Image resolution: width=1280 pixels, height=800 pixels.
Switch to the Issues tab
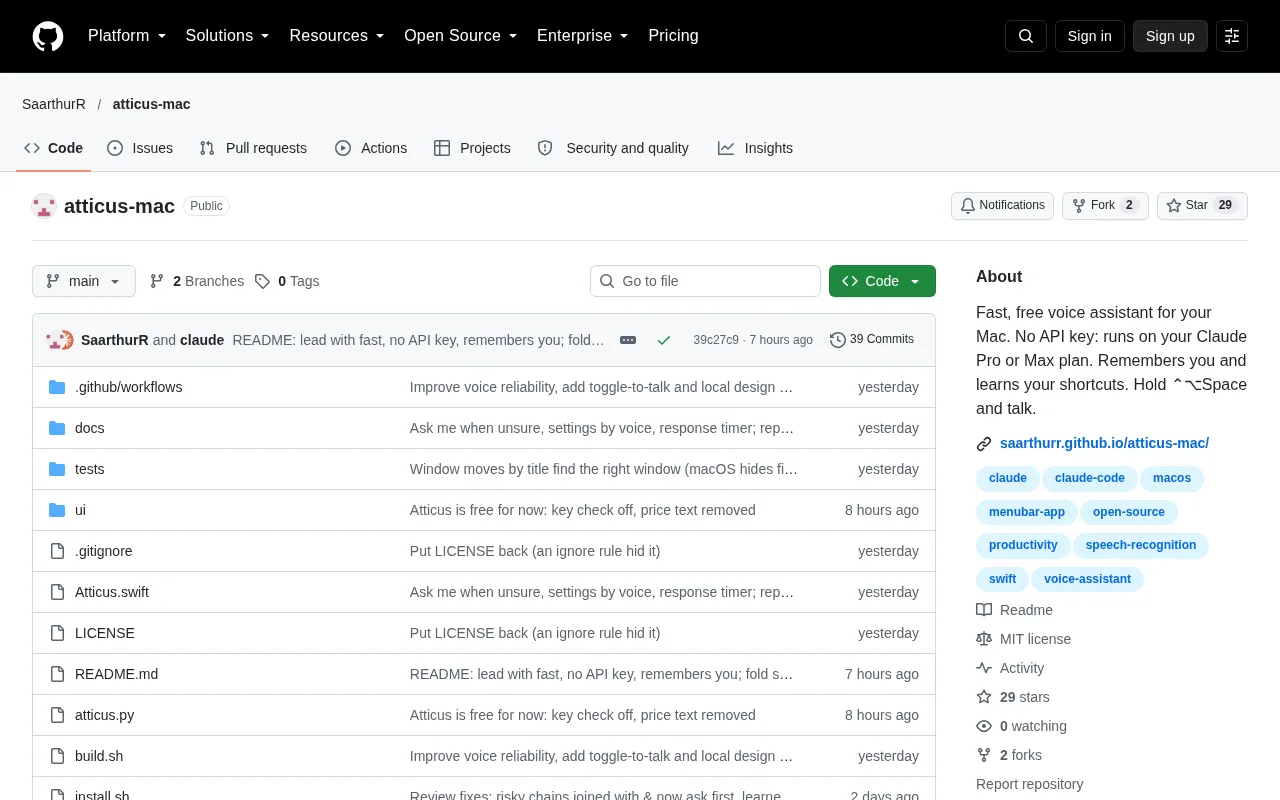[140, 148]
